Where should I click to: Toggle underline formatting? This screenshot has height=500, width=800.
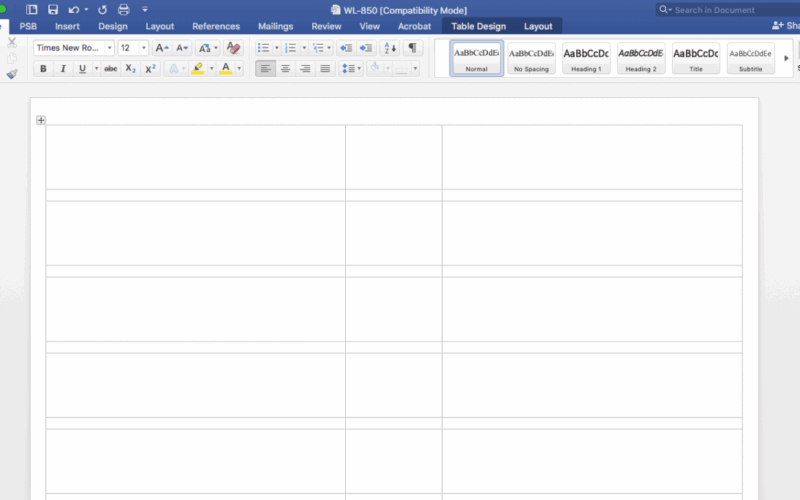tap(82, 68)
